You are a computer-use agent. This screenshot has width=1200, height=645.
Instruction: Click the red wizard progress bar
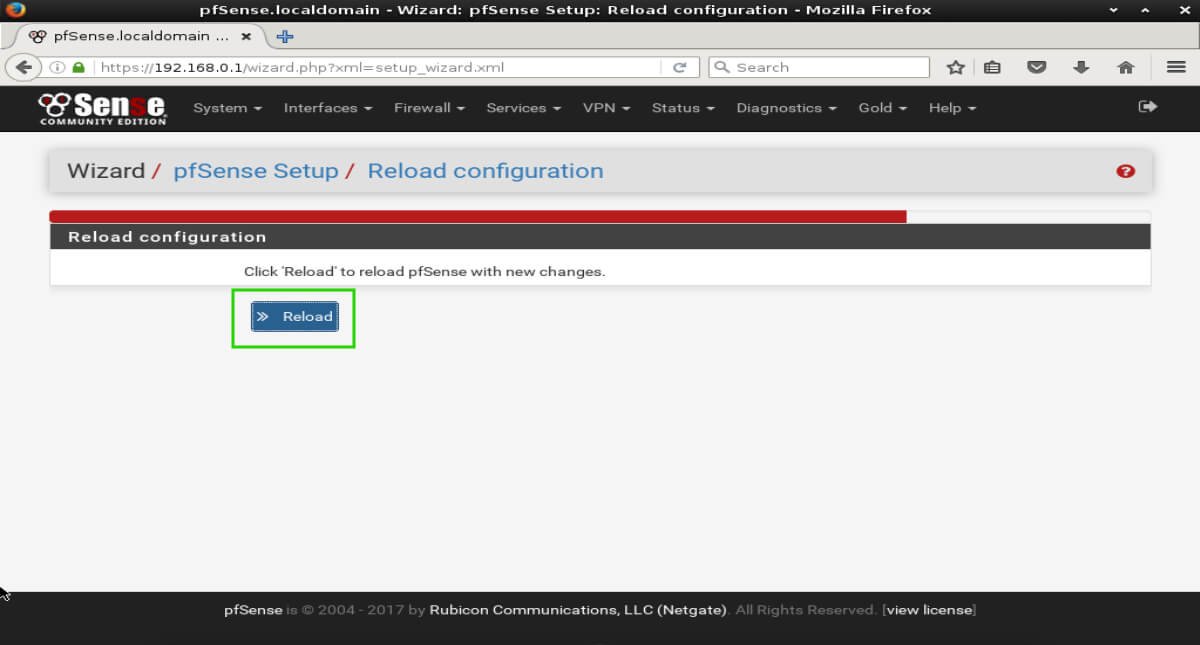tap(478, 216)
